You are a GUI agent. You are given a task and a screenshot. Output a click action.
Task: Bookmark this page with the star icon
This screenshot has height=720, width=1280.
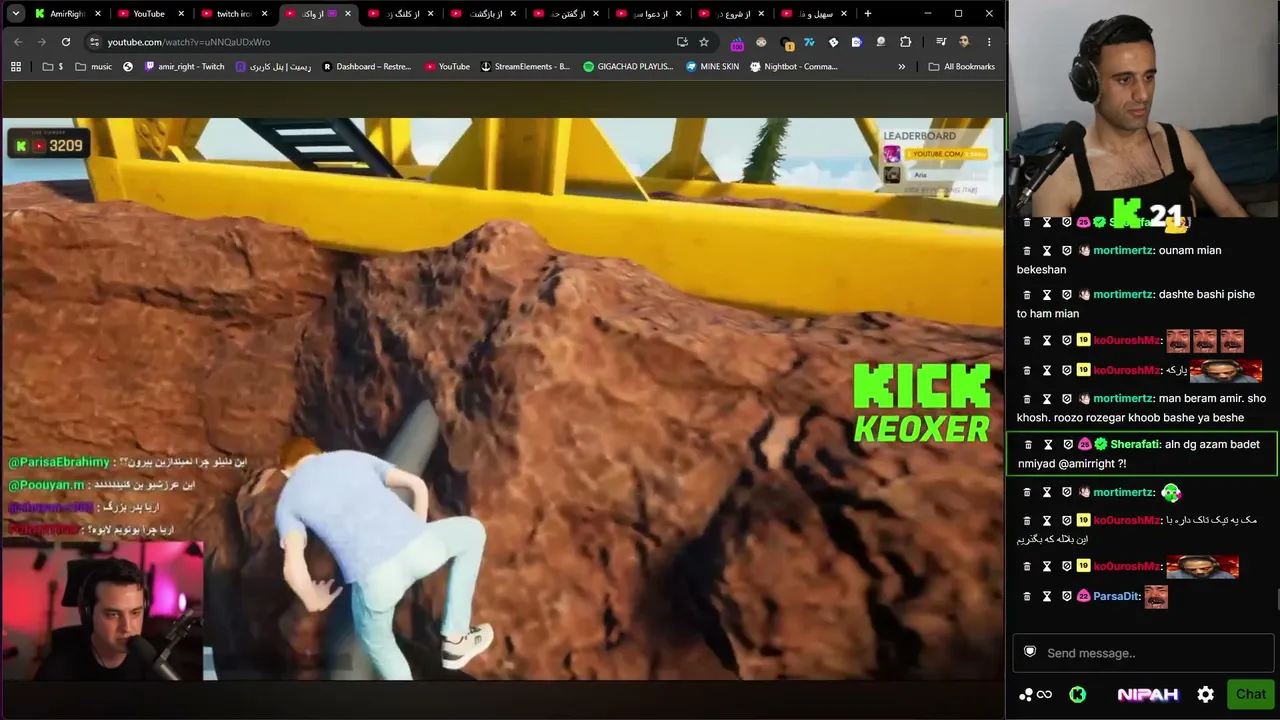pos(704,42)
